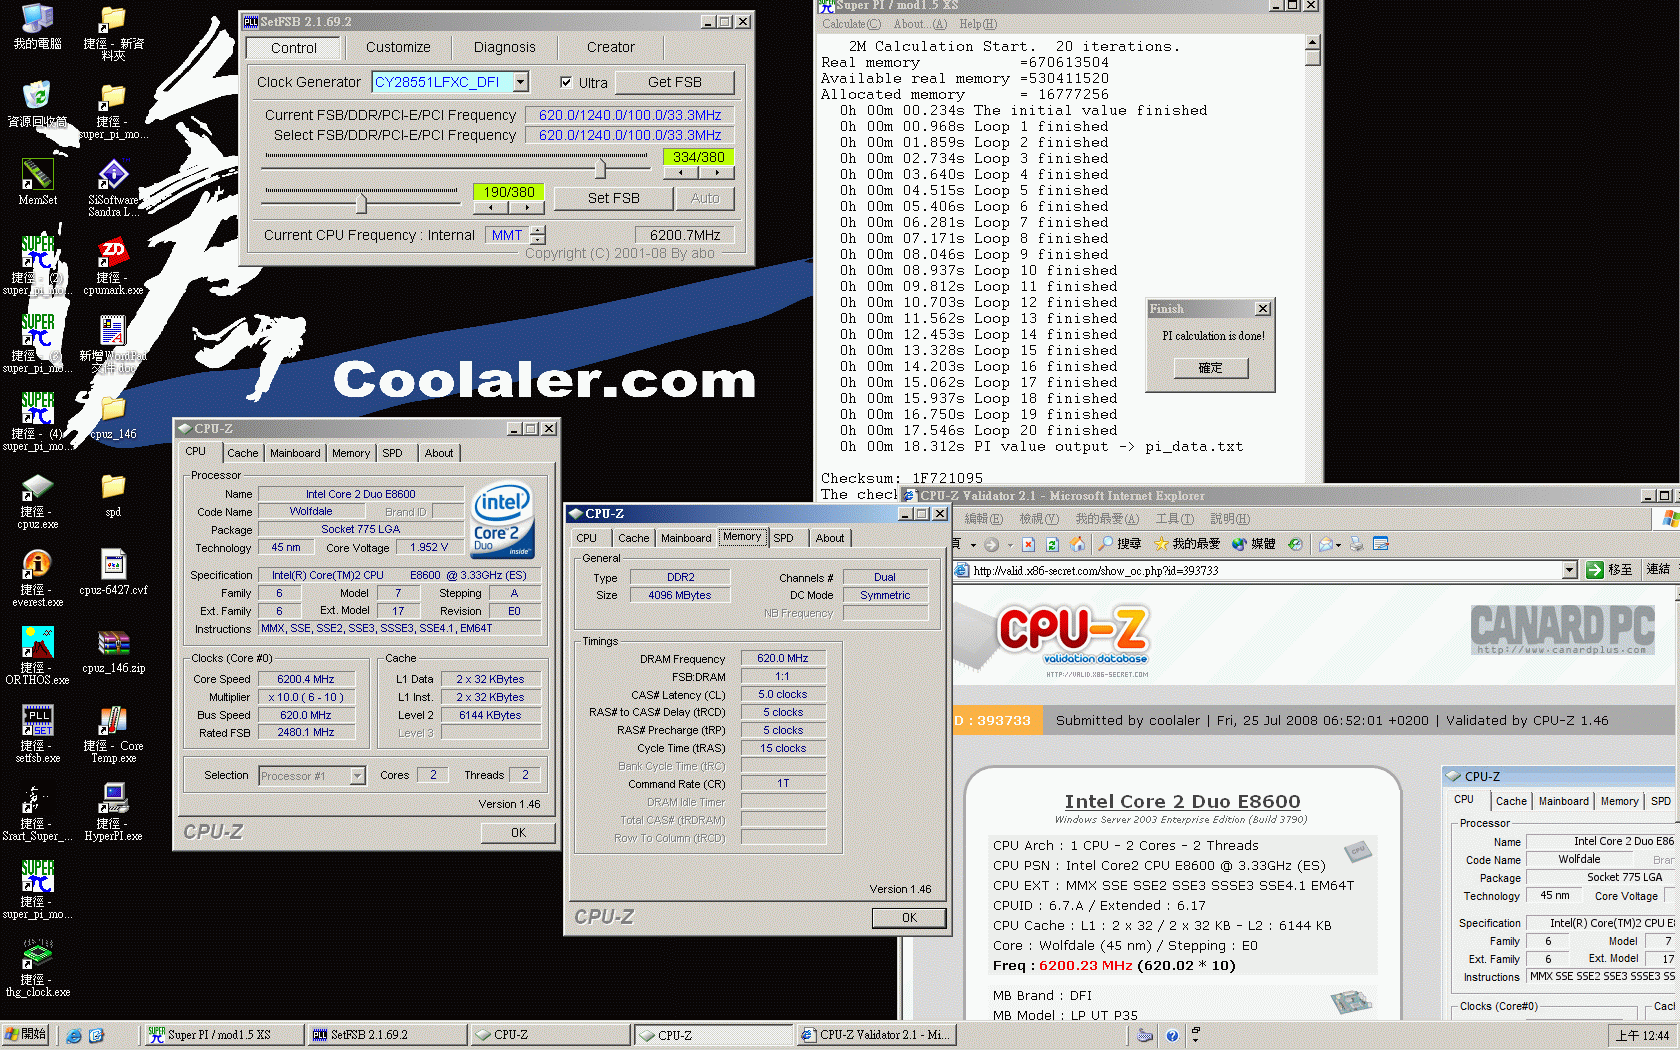Launch the MemSet desktop shortcut
Screen dimensions: 1680x1050
37,174
